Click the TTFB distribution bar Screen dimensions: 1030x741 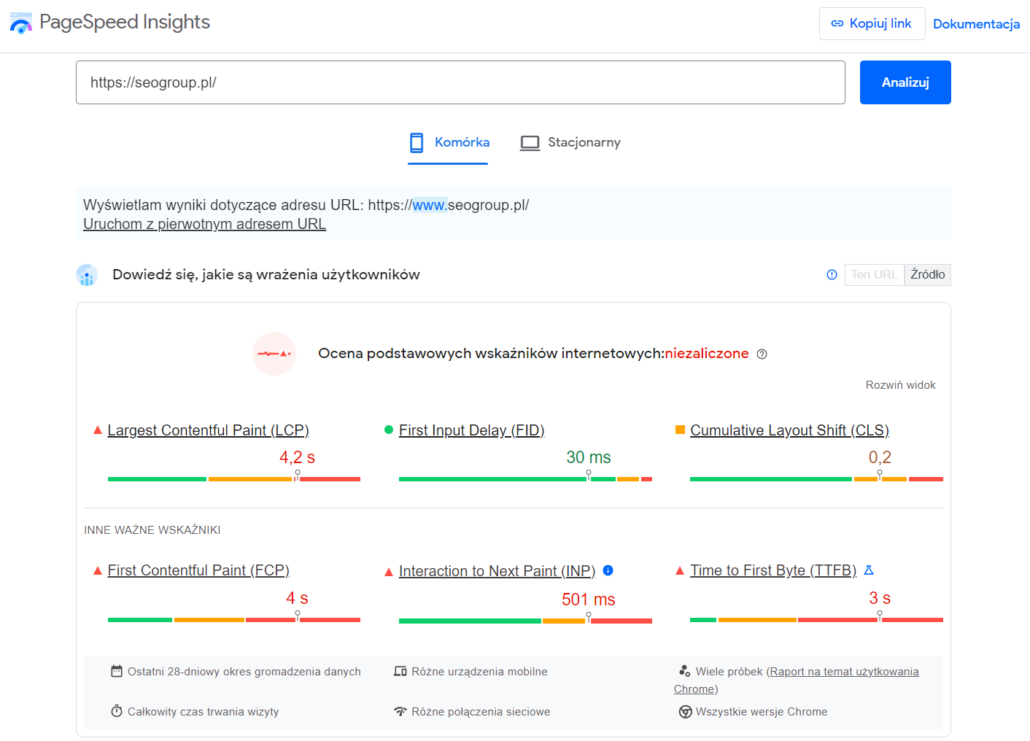[817, 619]
